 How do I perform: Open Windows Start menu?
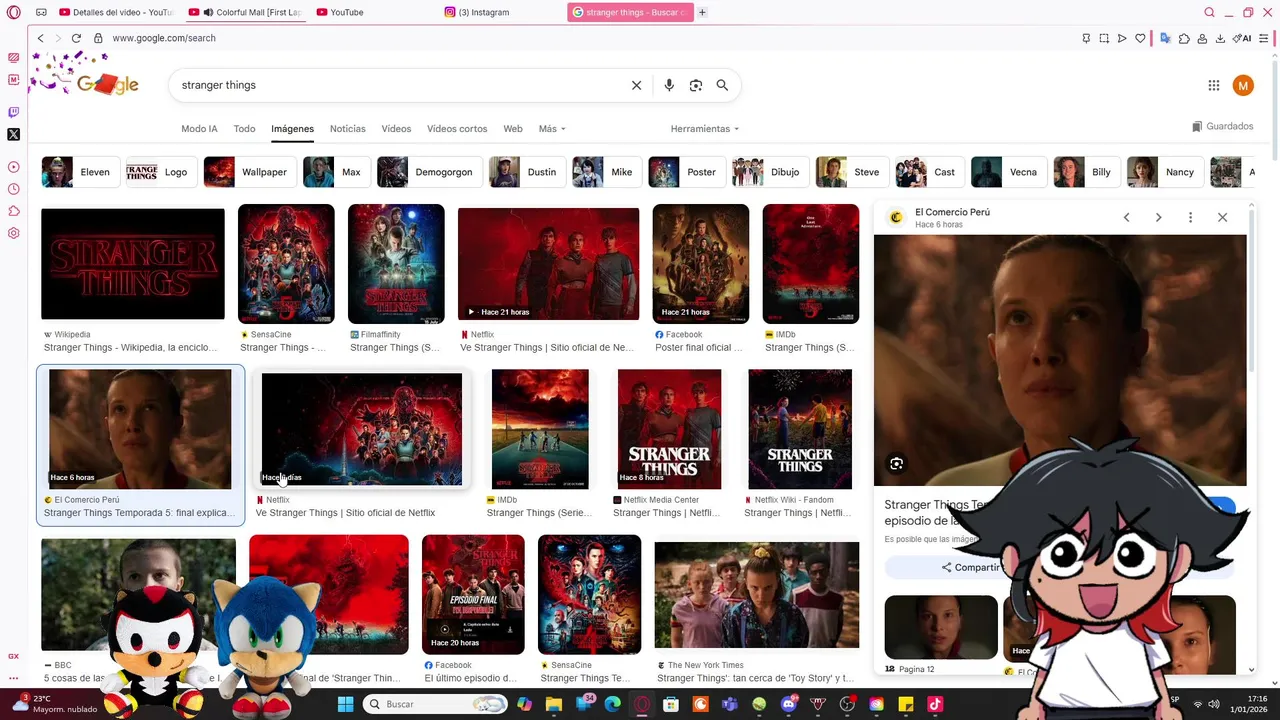345,704
